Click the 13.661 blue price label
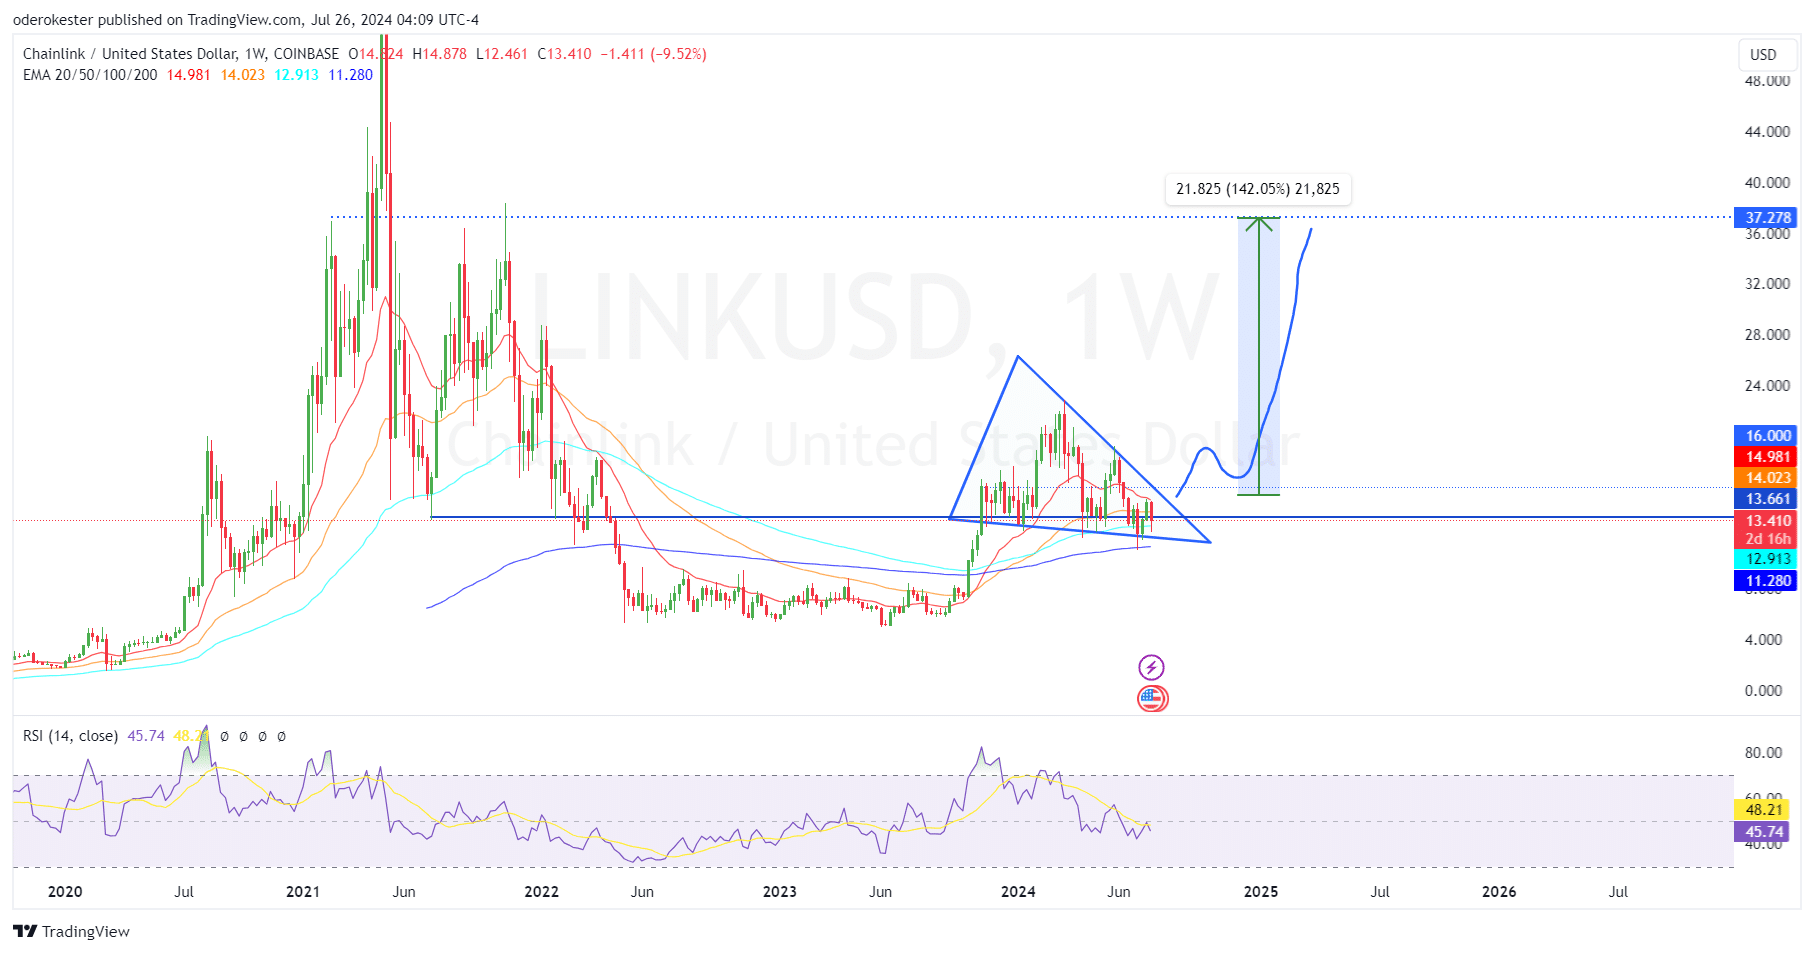1814x953 pixels. [1765, 499]
